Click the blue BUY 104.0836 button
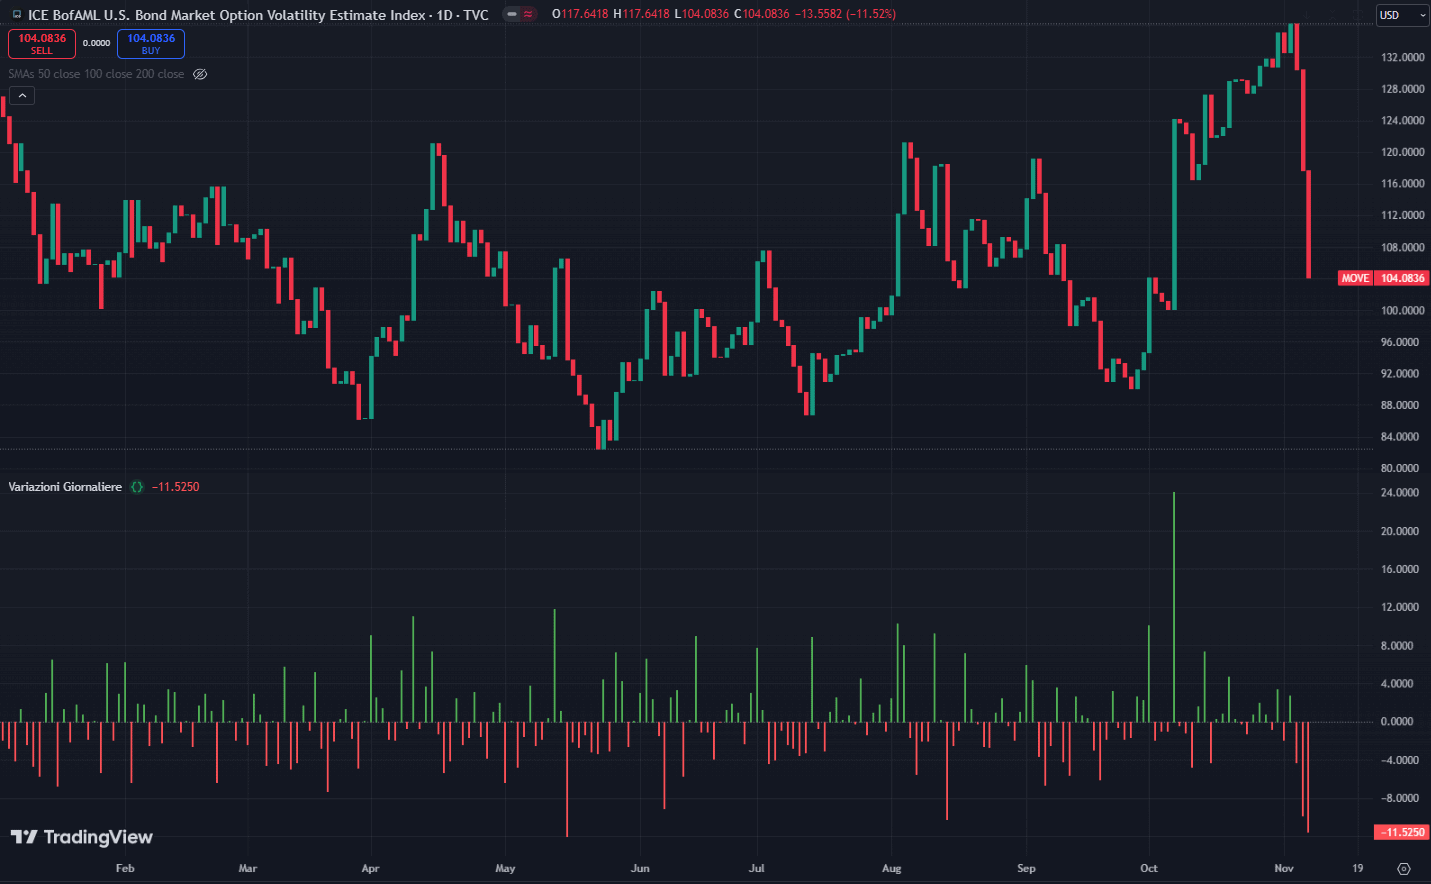 point(151,44)
